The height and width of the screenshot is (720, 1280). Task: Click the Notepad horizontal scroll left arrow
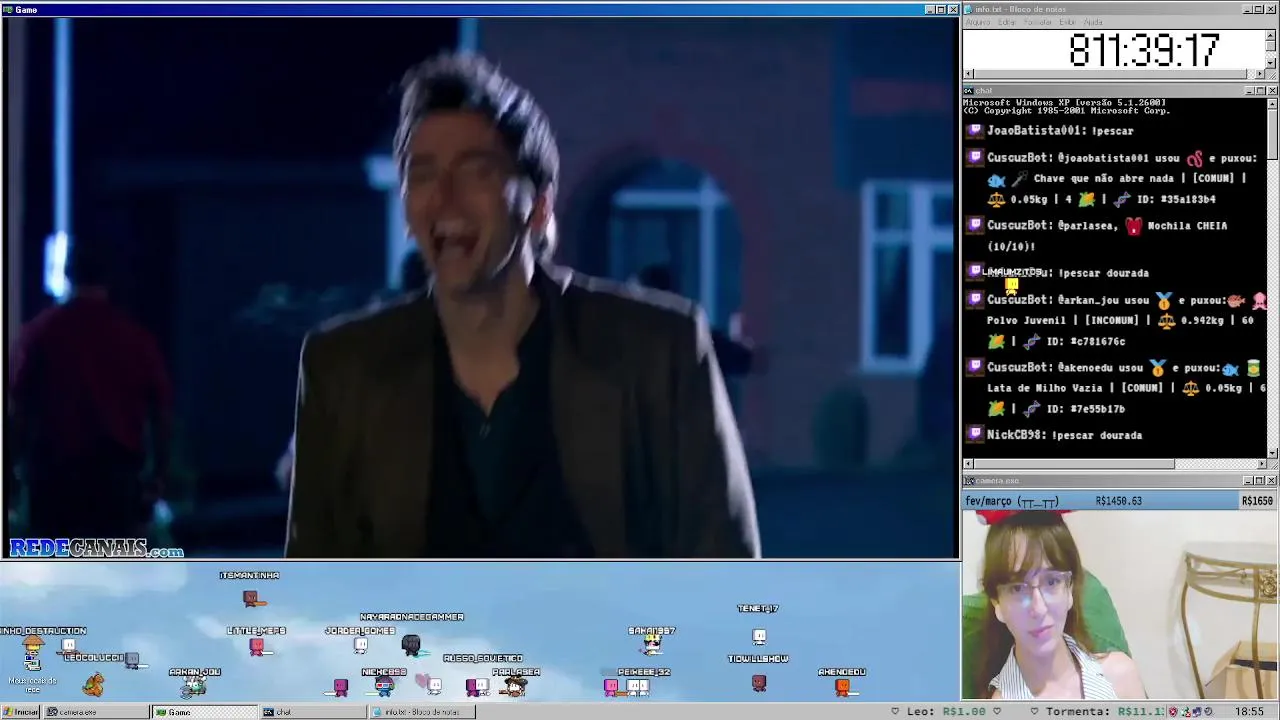(968, 74)
